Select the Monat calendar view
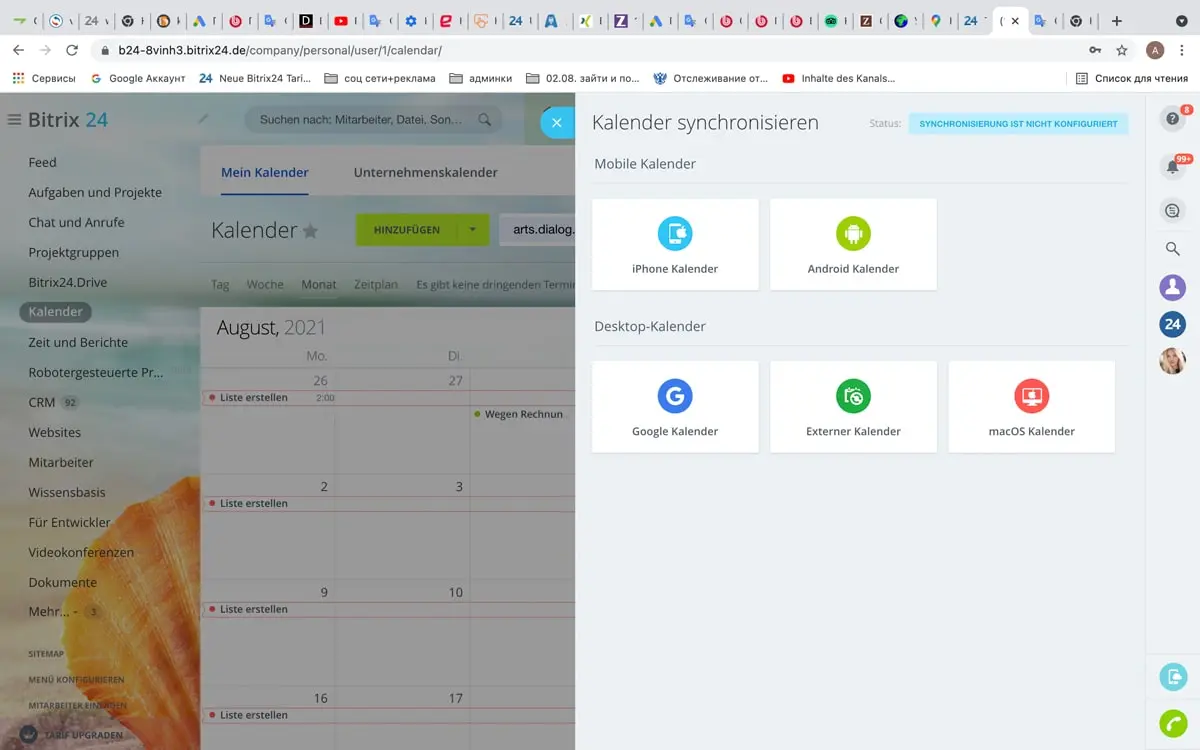Viewport: 1200px width, 750px height. click(319, 285)
